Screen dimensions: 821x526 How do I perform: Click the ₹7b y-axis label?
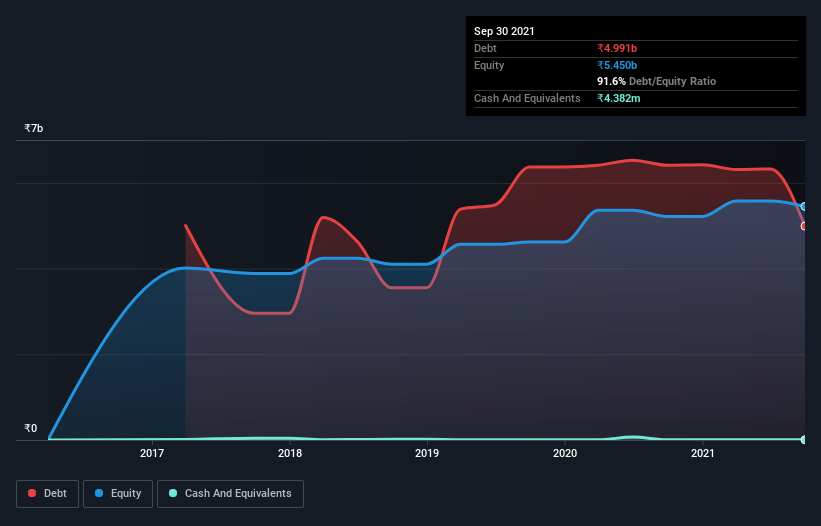click(34, 128)
